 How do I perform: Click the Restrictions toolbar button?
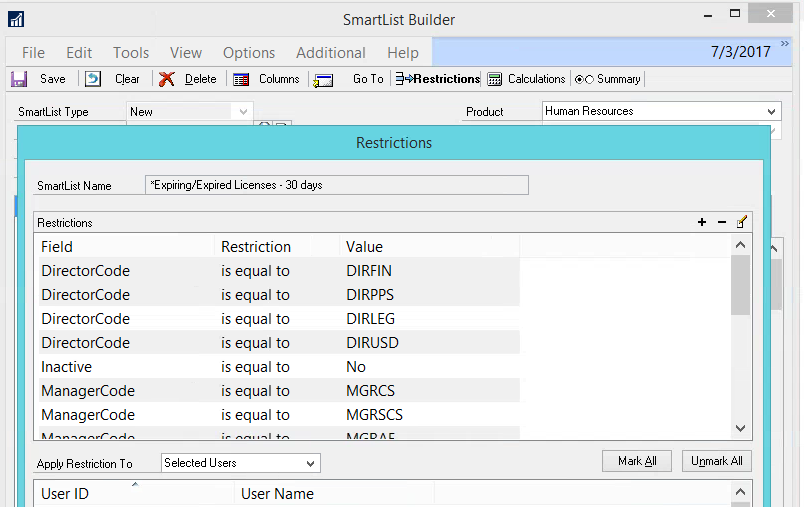[x=437, y=79]
